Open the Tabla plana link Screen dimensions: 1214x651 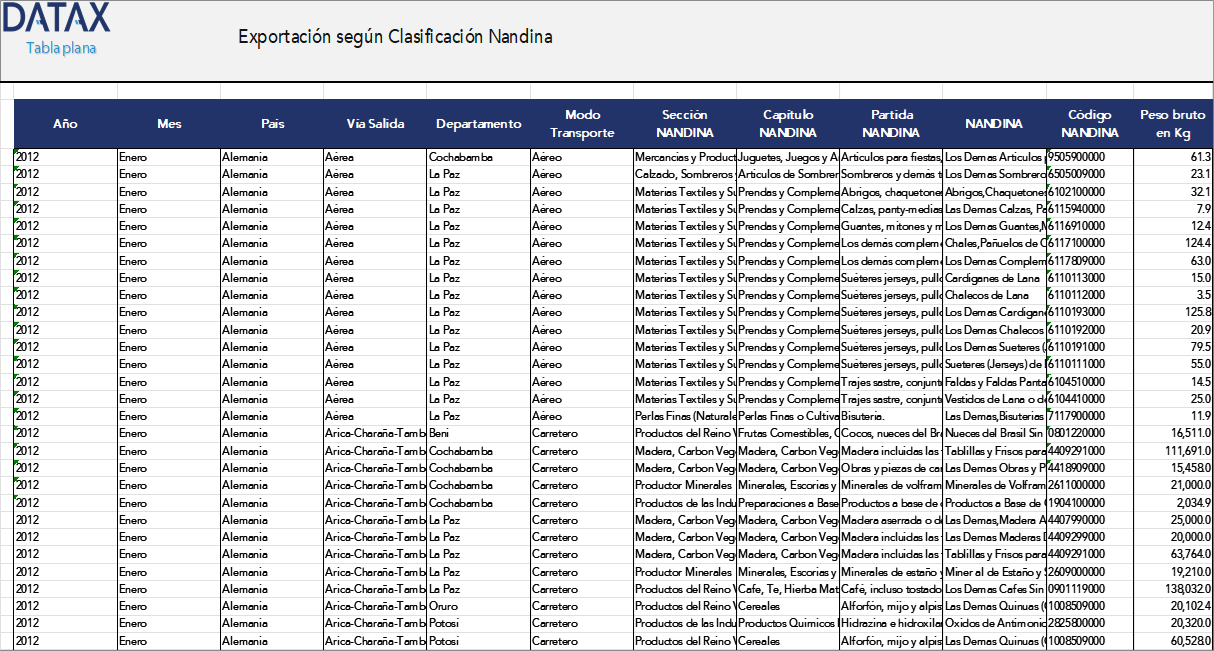click(61, 48)
